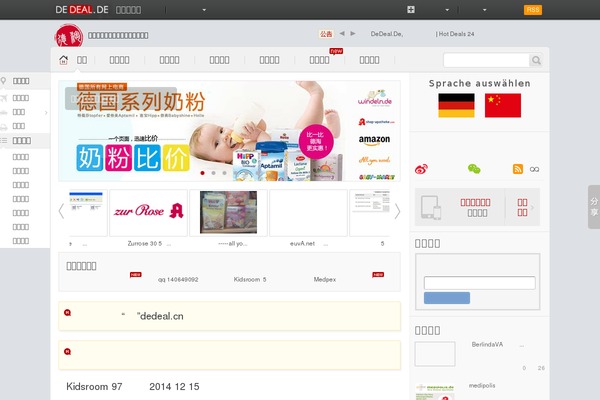Click the windeln.de logo on banner
Image resolution: width=600 pixels, height=400 pixels.
375,98
